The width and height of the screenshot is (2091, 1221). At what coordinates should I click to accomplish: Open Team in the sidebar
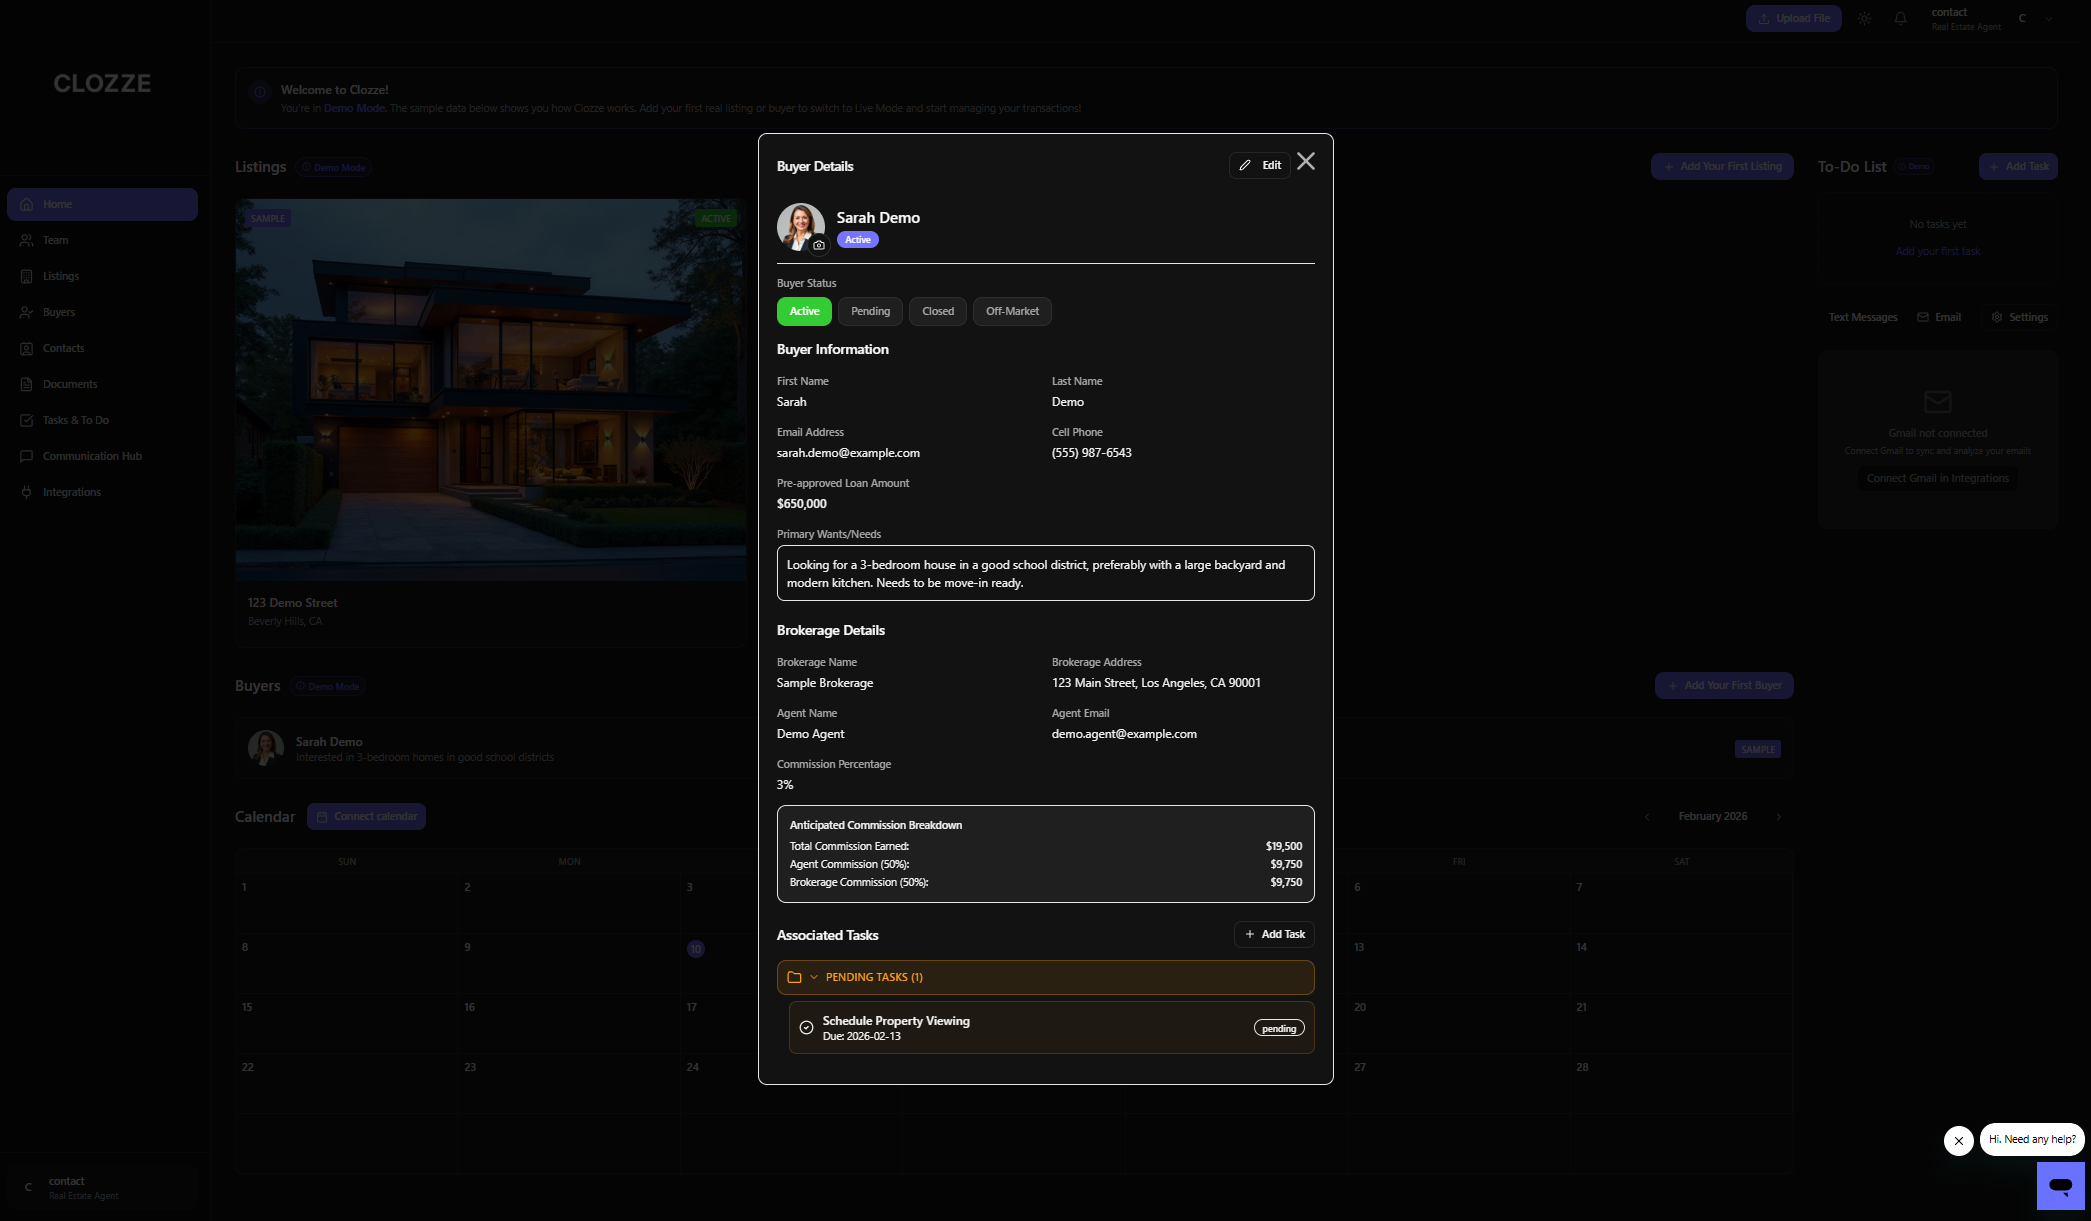[54, 240]
